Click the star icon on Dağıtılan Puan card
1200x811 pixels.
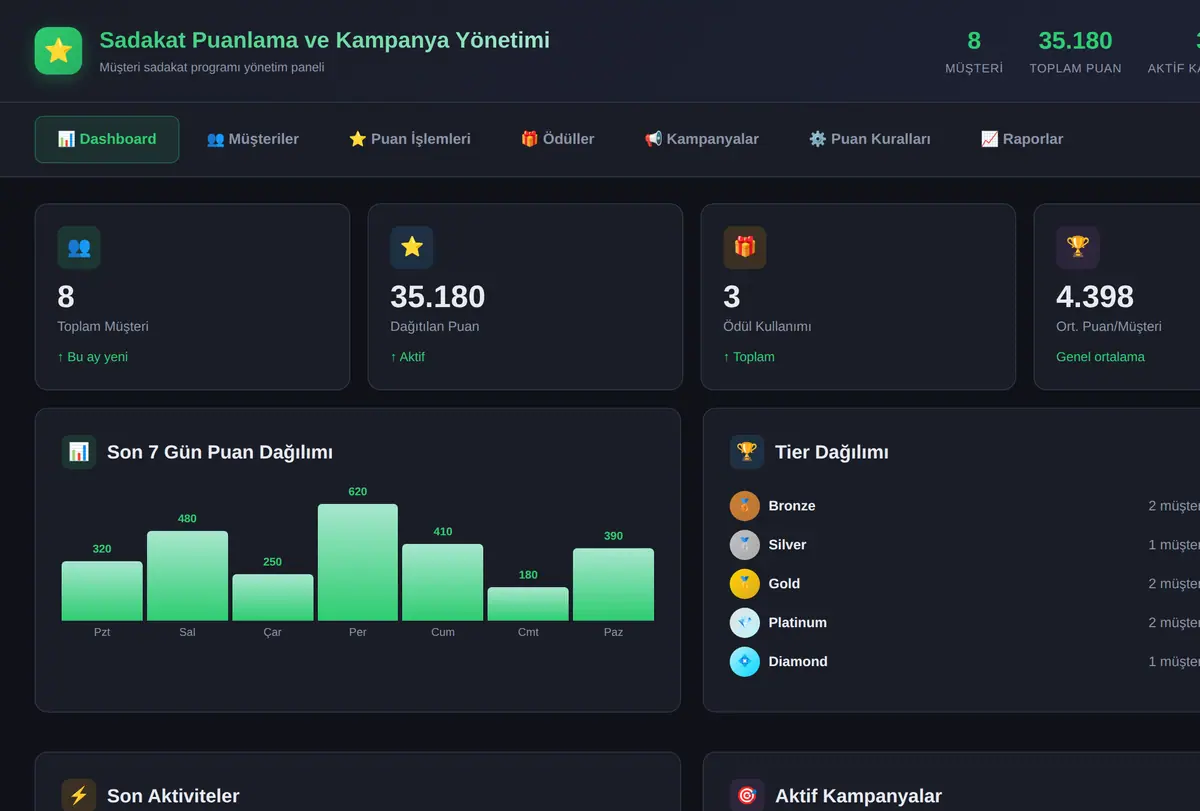pyautogui.click(x=412, y=247)
